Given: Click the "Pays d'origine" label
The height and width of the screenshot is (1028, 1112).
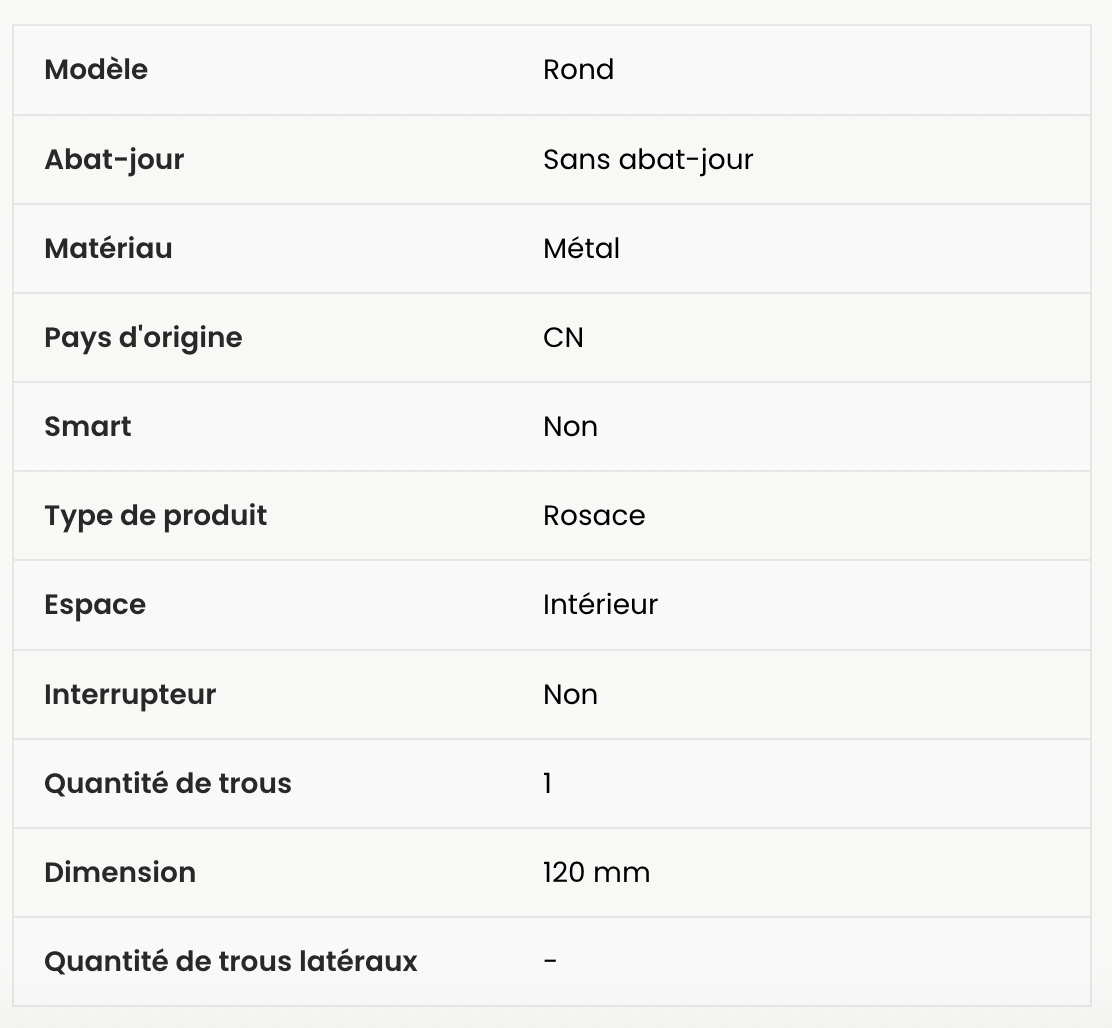Looking at the screenshot, I should click(143, 337).
